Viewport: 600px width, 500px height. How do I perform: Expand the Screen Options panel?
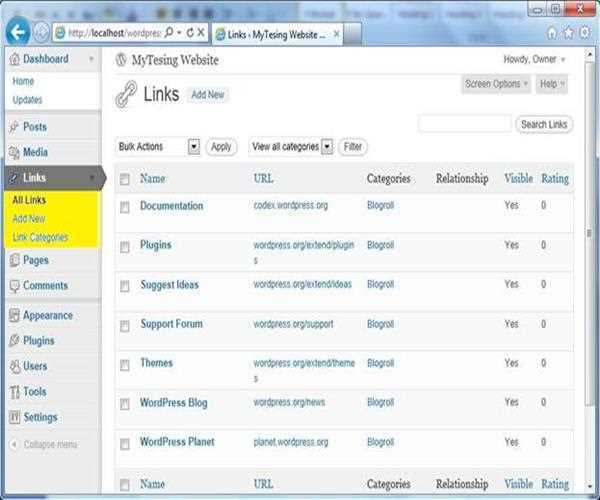[x=496, y=84]
